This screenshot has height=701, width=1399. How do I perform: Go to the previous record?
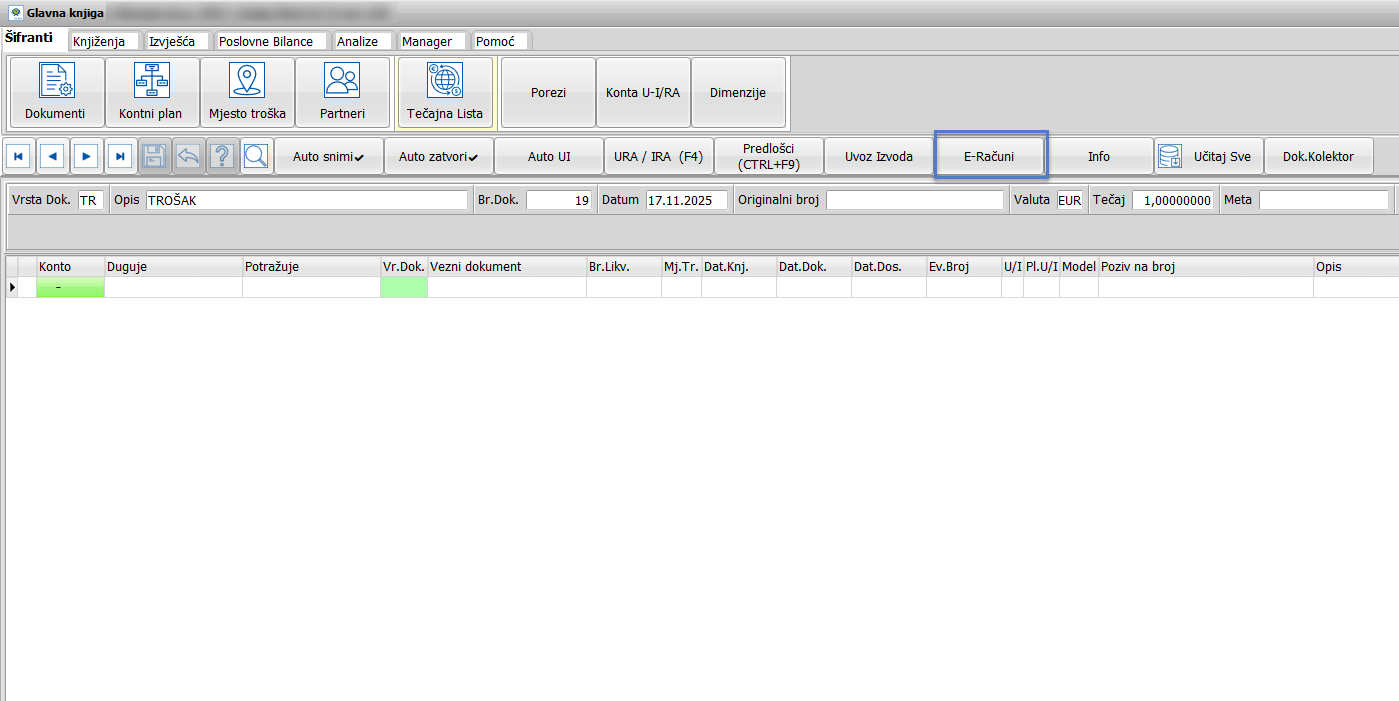point(53,157)
